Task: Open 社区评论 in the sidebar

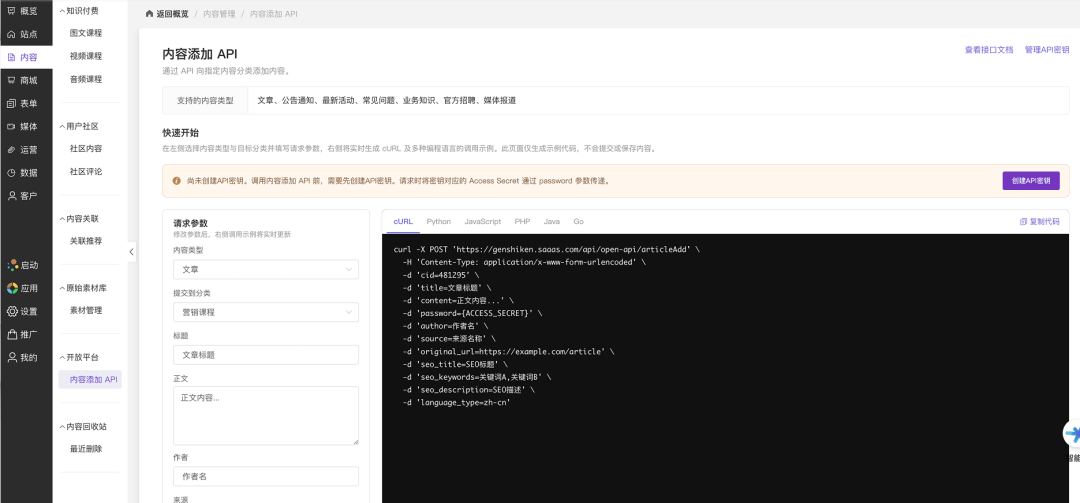Action: 86,172
